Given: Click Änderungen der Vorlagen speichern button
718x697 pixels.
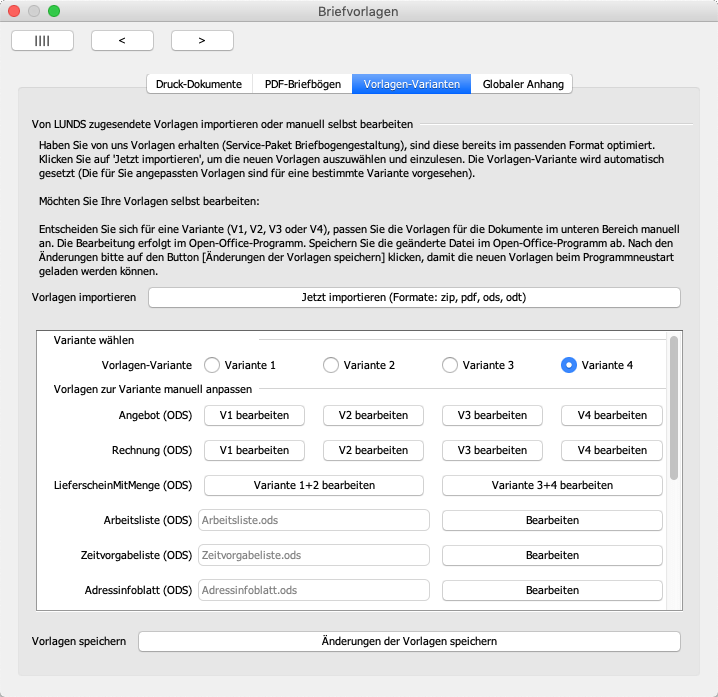Looking at the screenshot, I should click(409, 642).
